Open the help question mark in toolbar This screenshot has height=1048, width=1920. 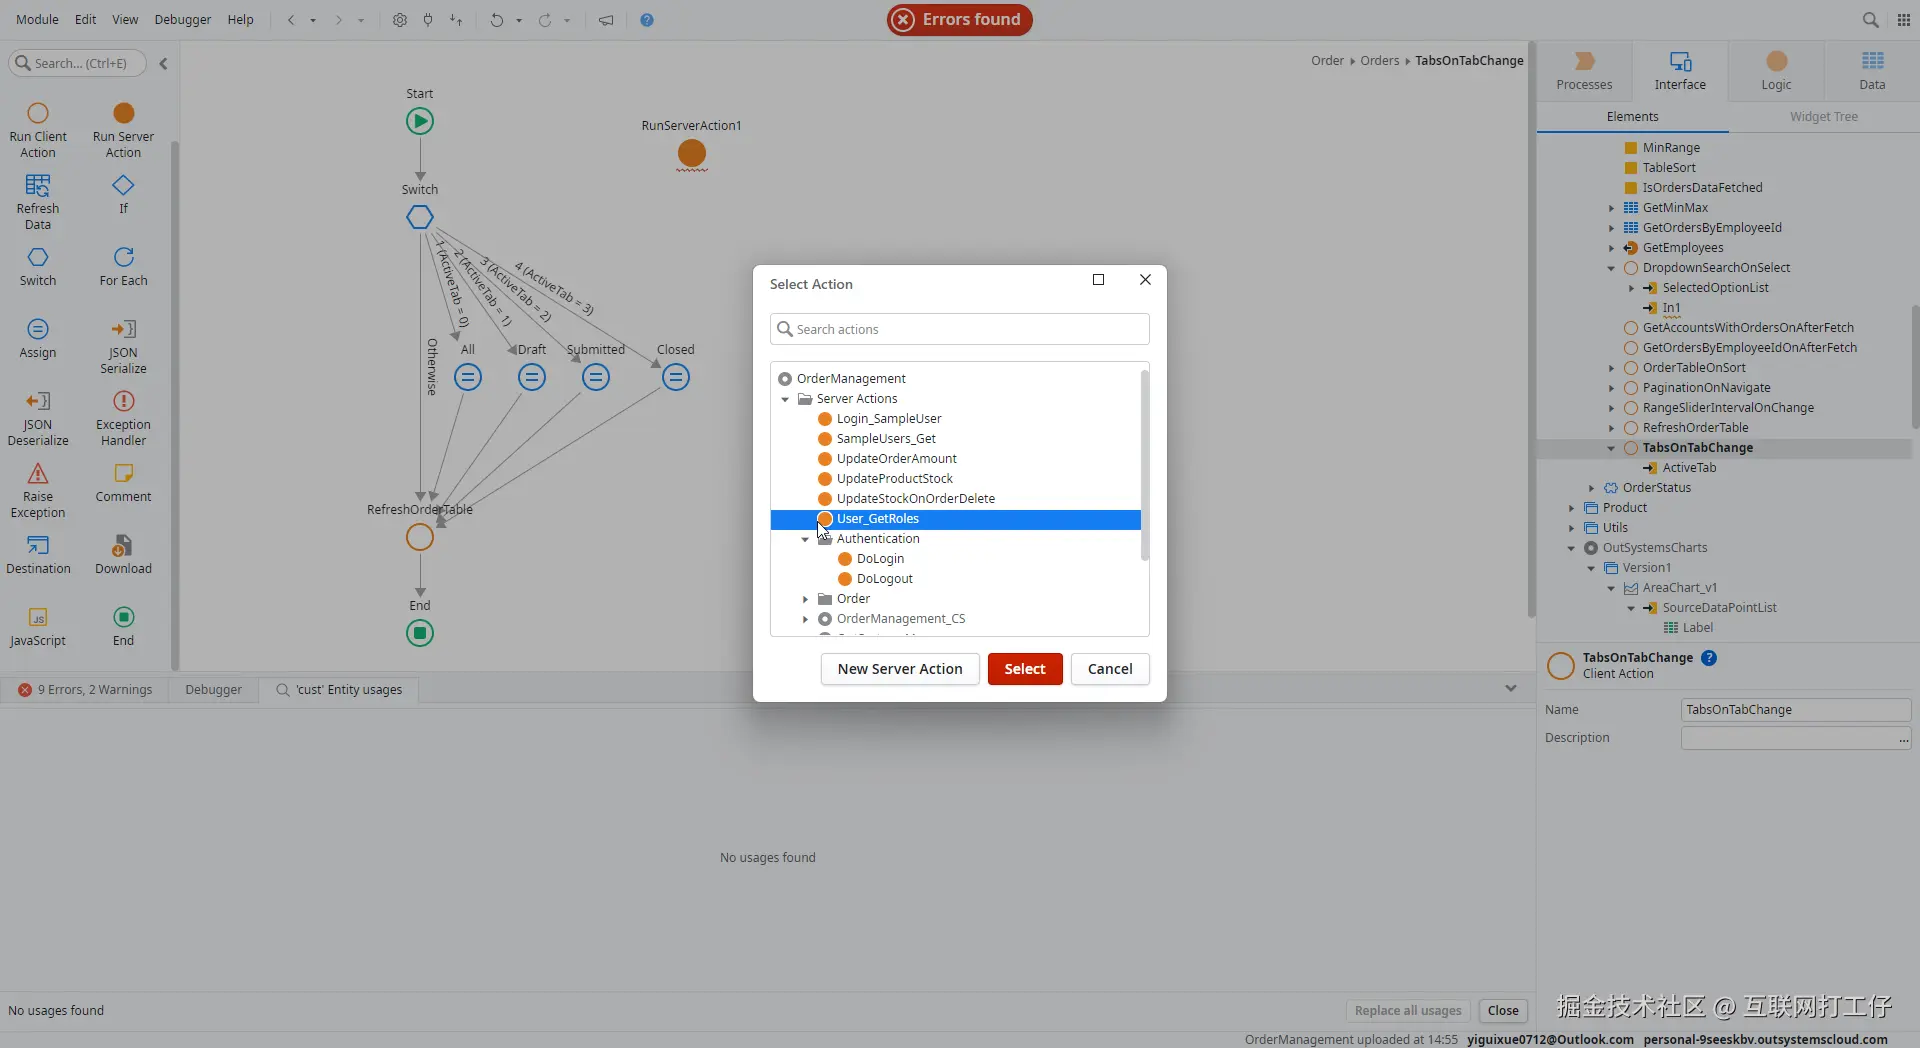click(647, 20)
